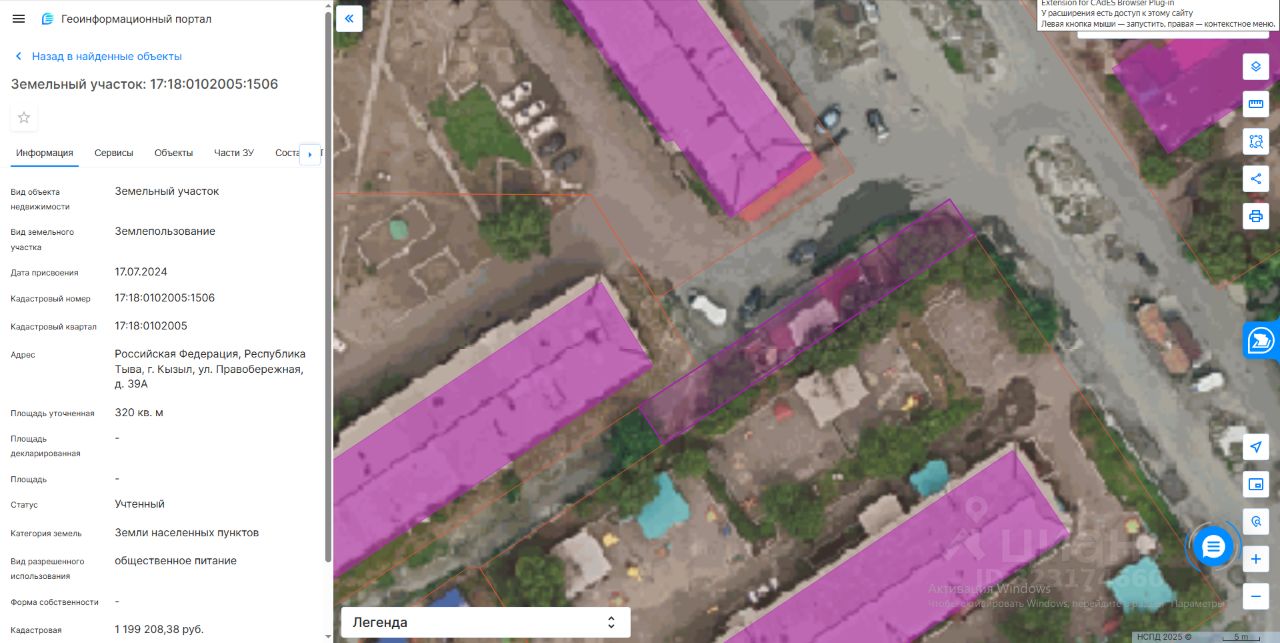Open the map layers tool

point(1256,67)
